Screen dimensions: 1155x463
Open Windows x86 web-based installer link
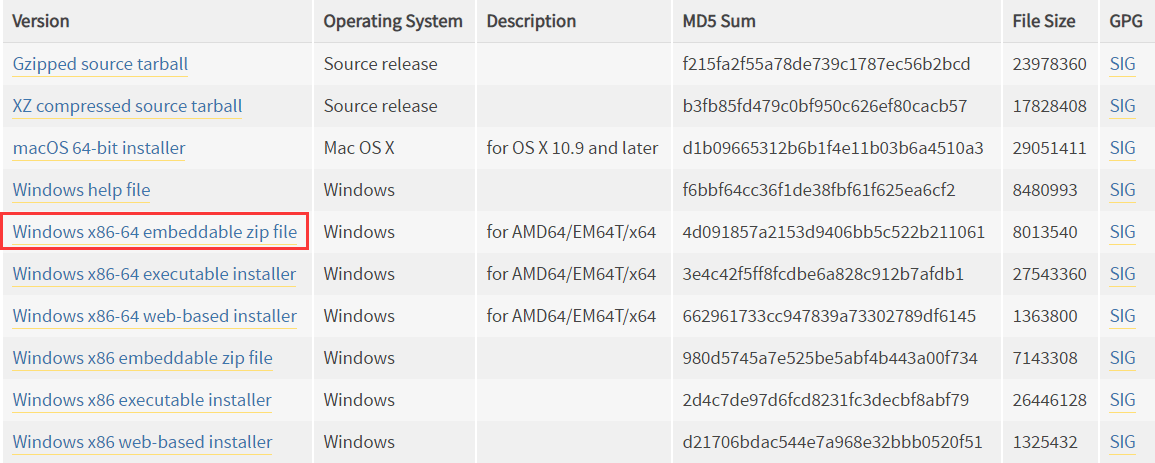click(142, 442)
